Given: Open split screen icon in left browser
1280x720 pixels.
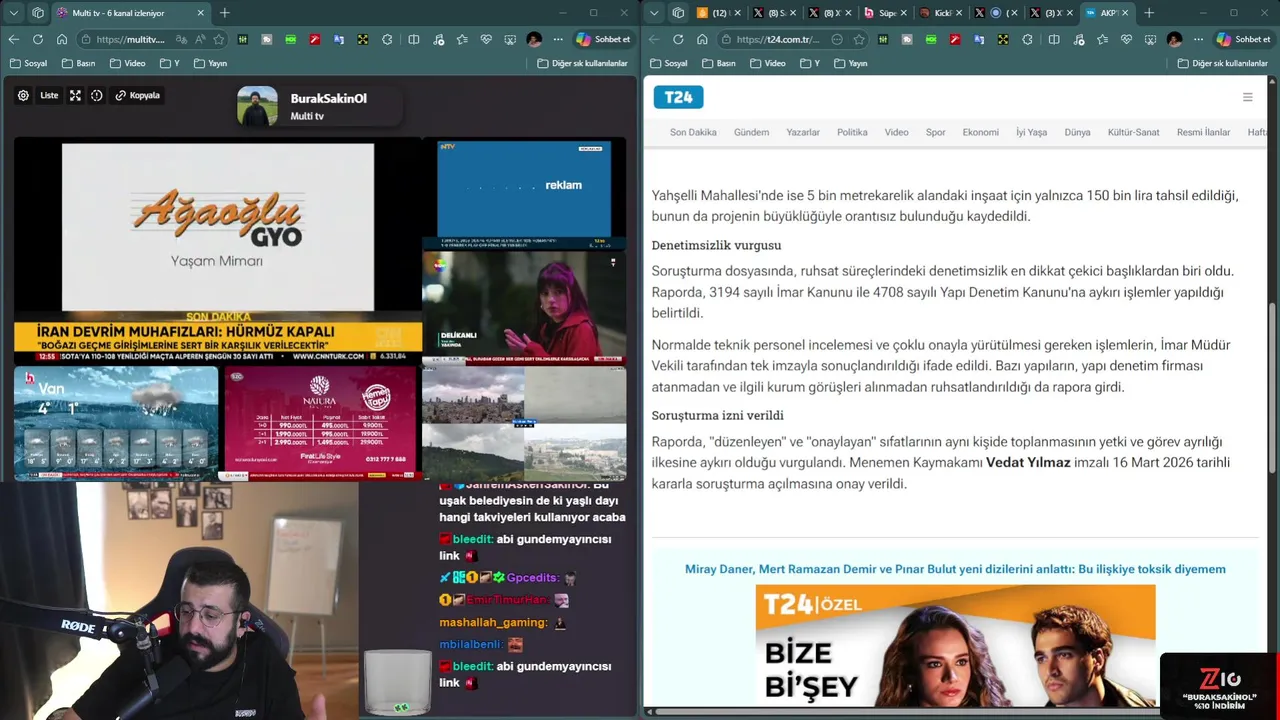Looking at the screenshot, I should coord(414,39).
